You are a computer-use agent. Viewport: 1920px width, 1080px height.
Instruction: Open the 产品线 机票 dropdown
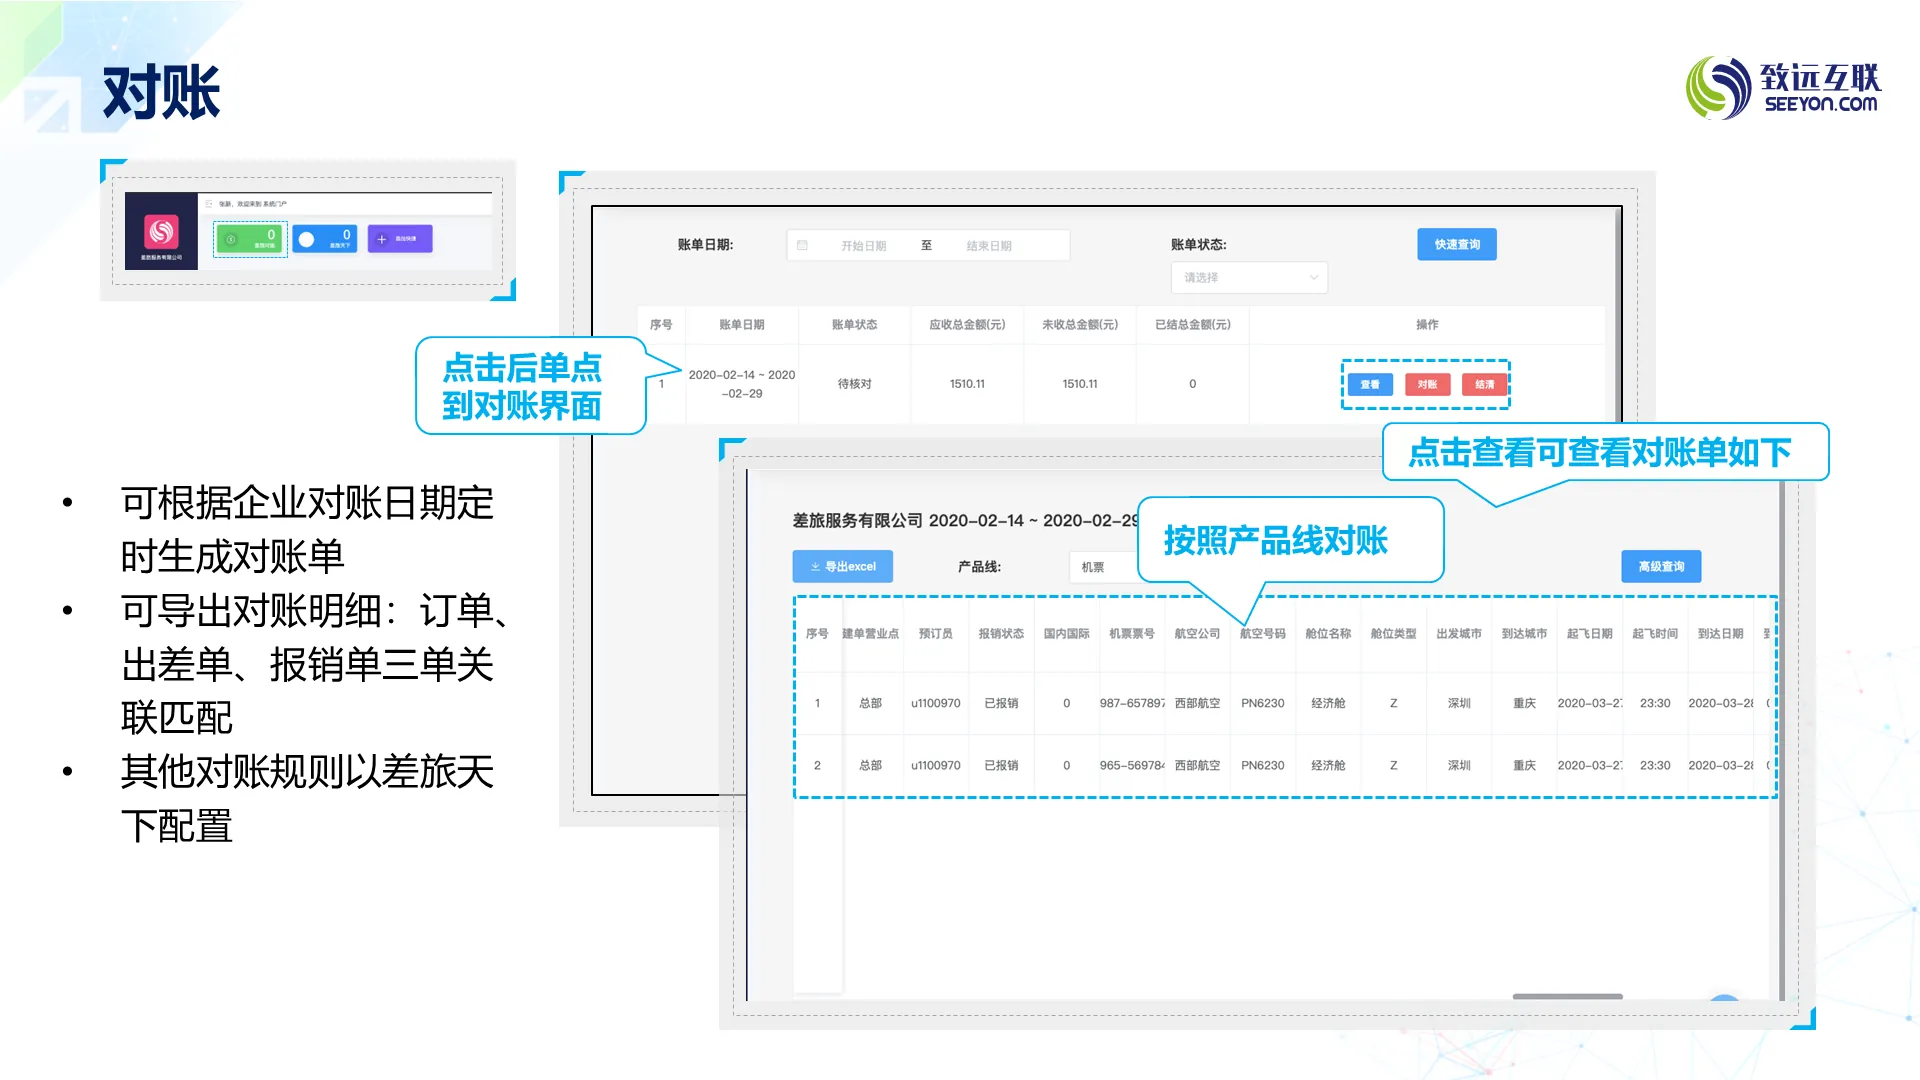click(1105, 567)
